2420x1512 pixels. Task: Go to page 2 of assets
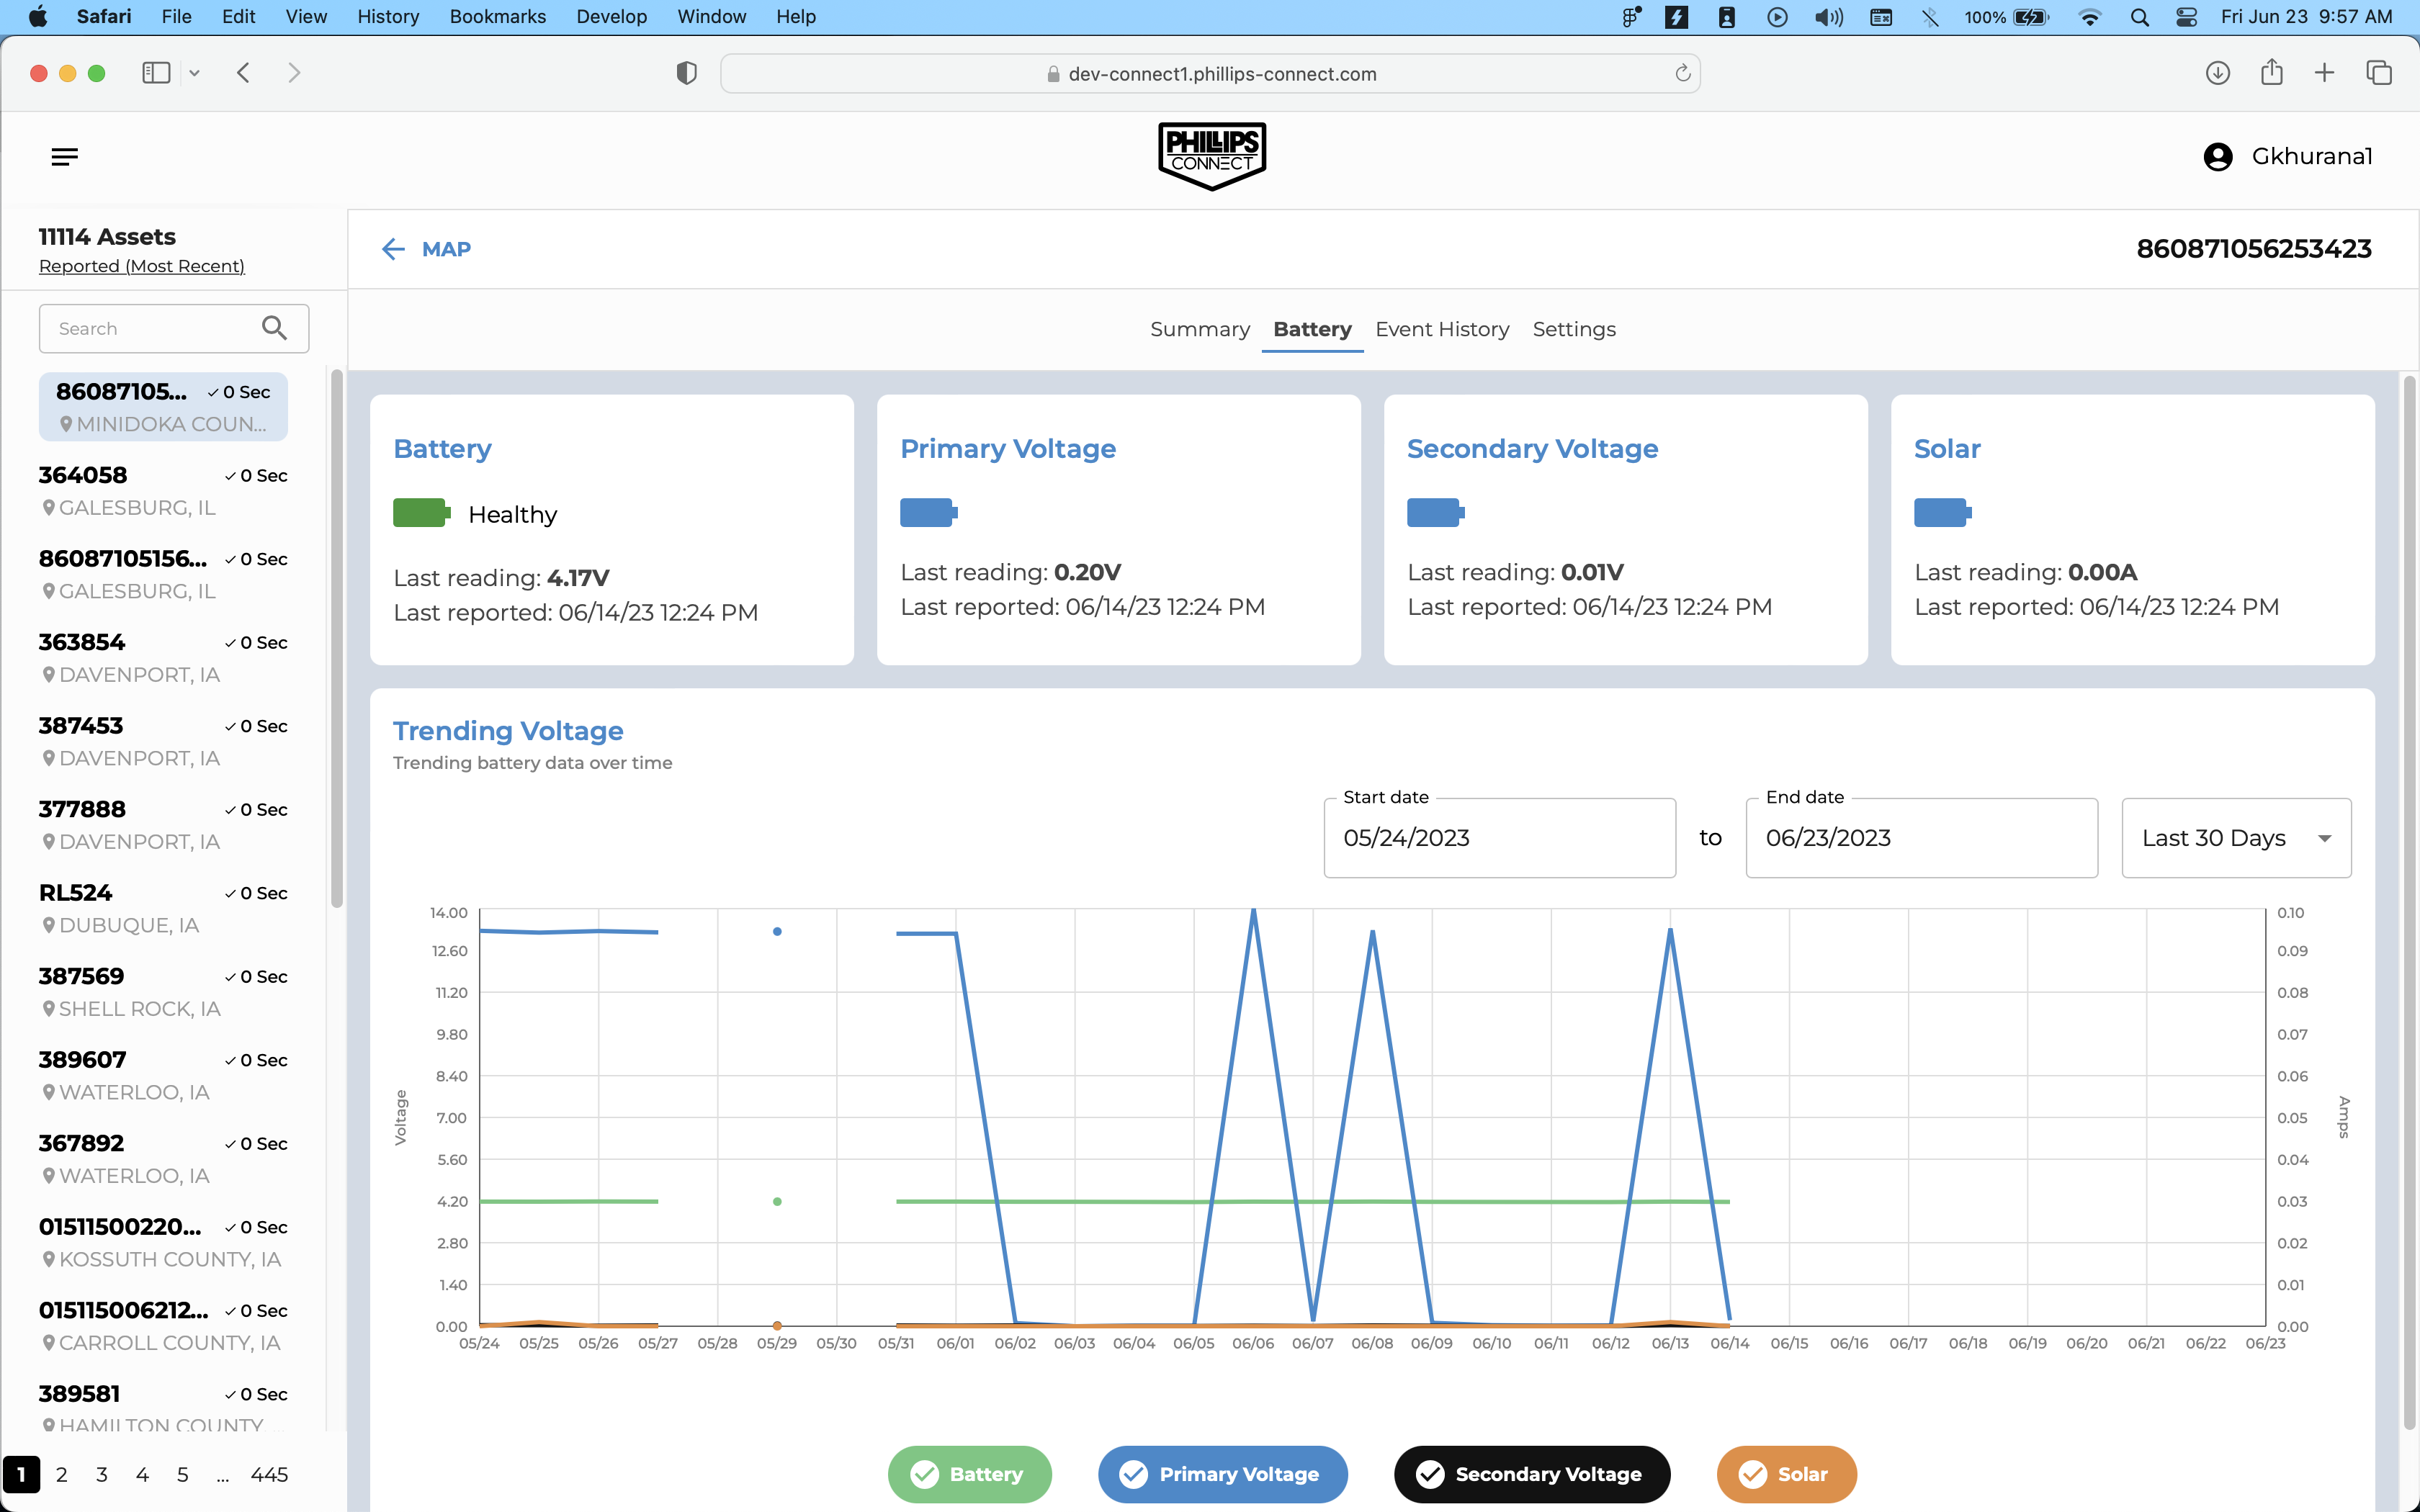(62, 1475)
